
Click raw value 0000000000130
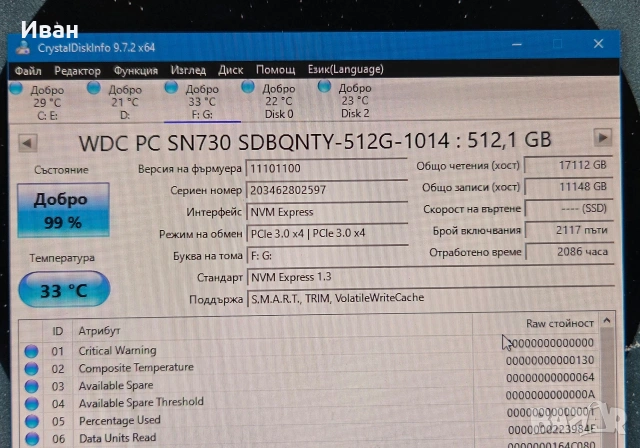point(550,360)
